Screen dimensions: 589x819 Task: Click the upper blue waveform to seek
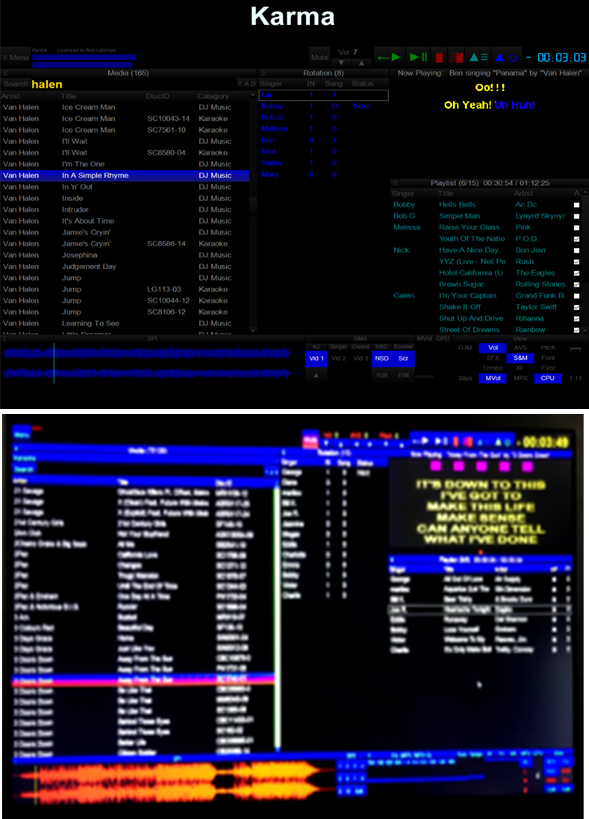point(147,354)
